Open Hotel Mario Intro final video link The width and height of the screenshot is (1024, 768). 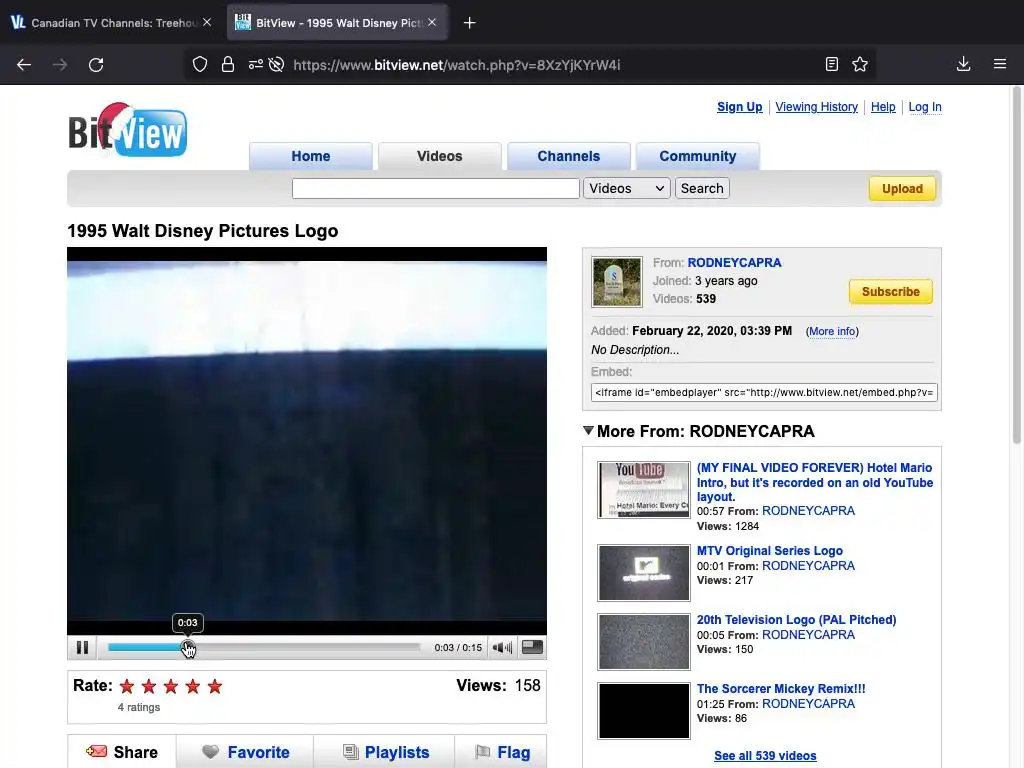tap(814, 482)
